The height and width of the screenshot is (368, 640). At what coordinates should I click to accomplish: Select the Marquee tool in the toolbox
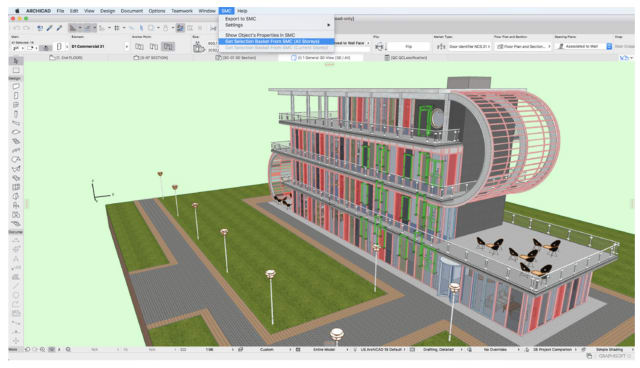coord(16,70)
